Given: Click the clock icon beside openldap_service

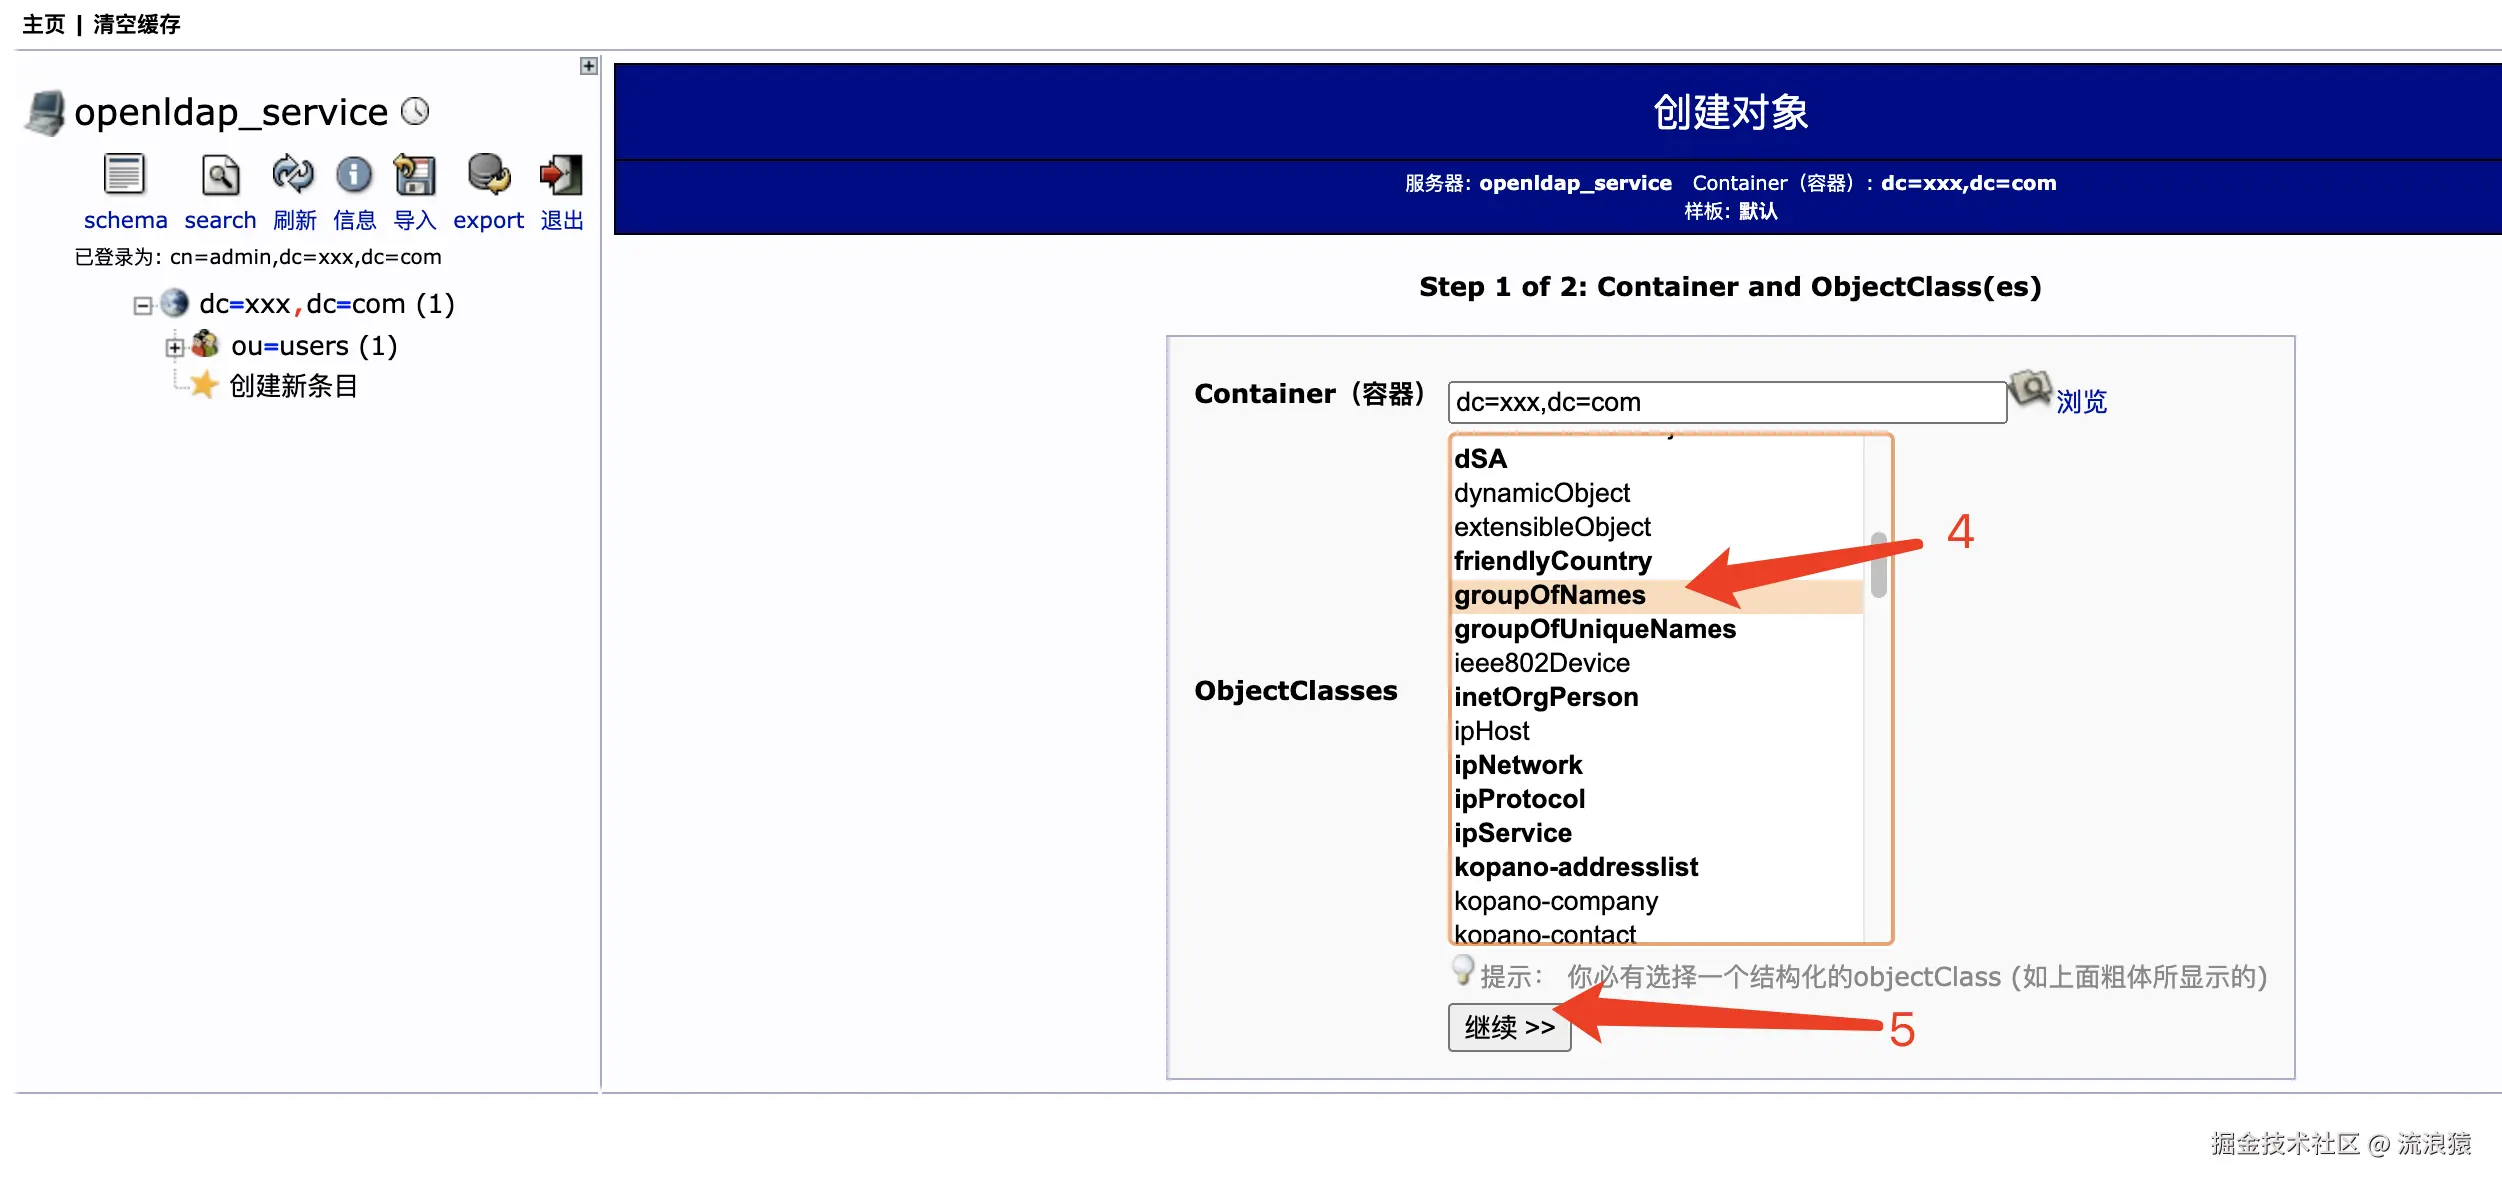Looking at the screenshot, I should (415, 111).
